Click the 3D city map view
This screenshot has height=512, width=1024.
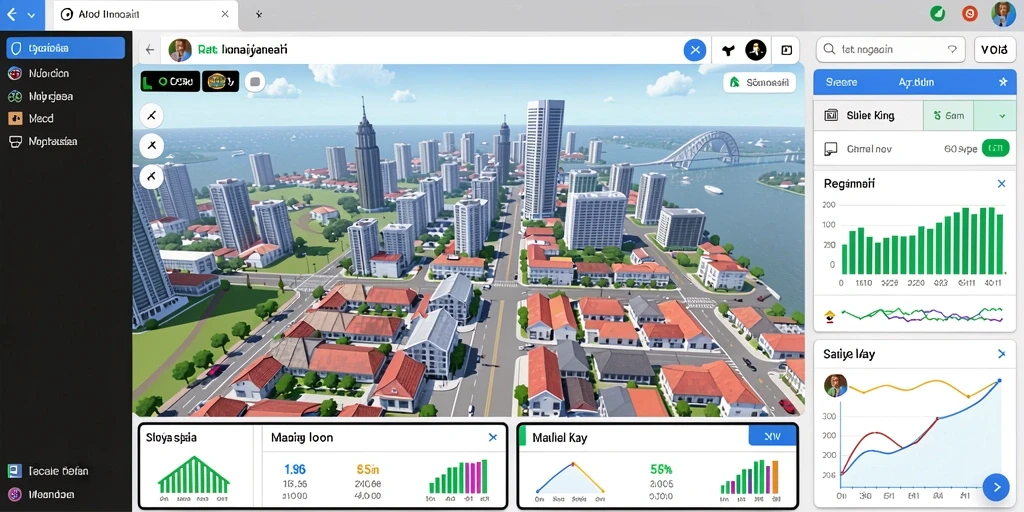tap(468, 240)
